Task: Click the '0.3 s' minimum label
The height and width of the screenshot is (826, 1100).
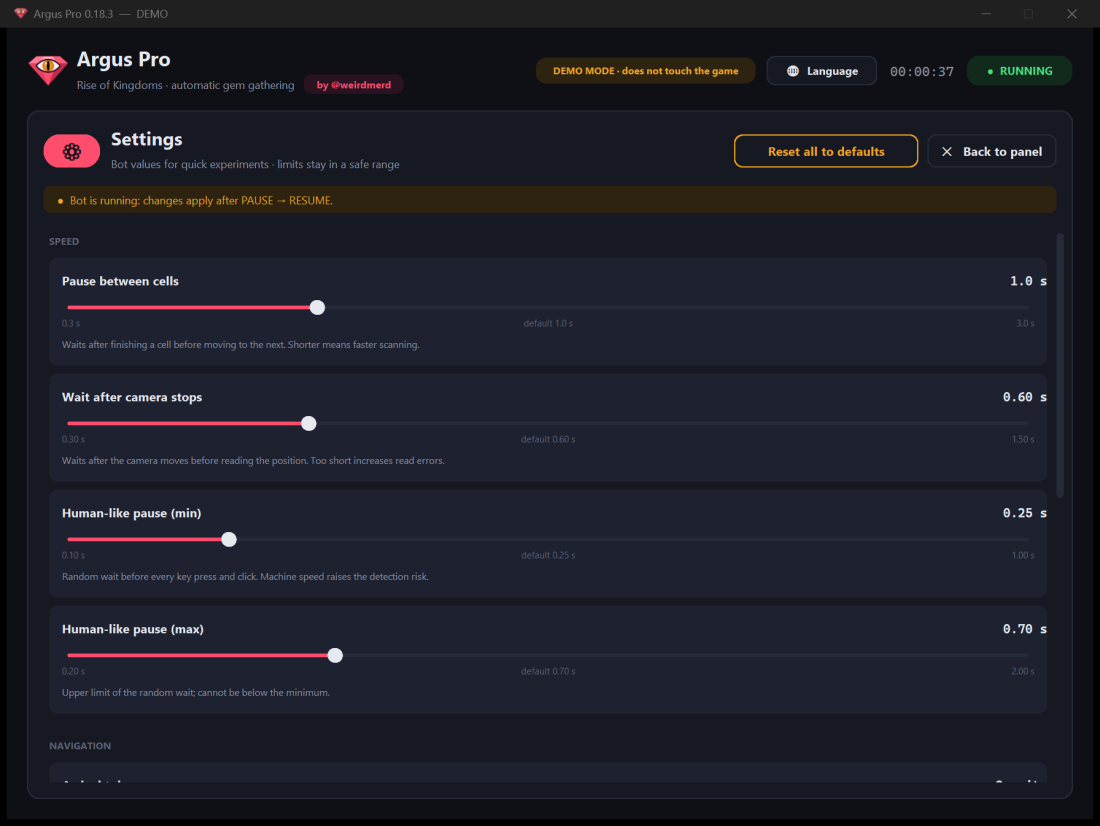Action: pyautogui.click(x=71, y=324)
